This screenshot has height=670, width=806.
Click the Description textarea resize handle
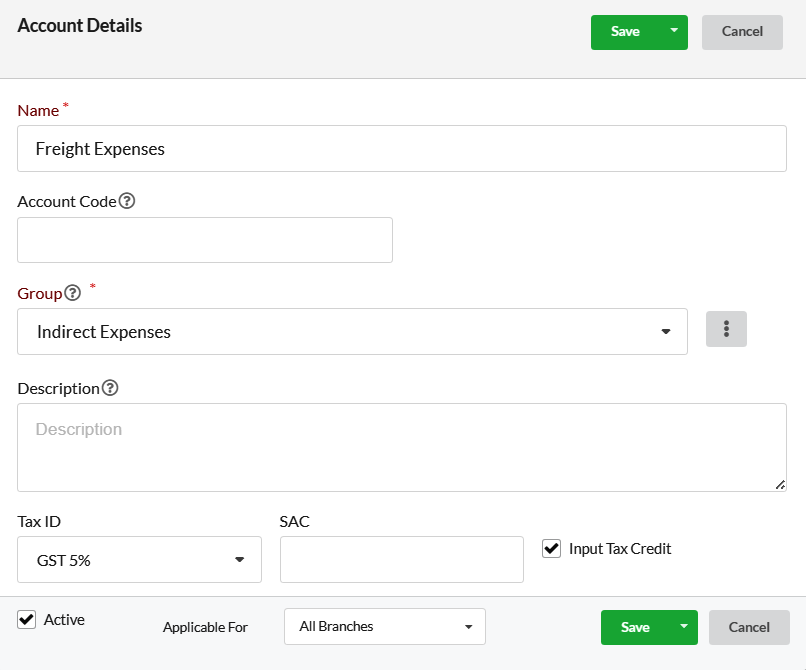point(780,485)
